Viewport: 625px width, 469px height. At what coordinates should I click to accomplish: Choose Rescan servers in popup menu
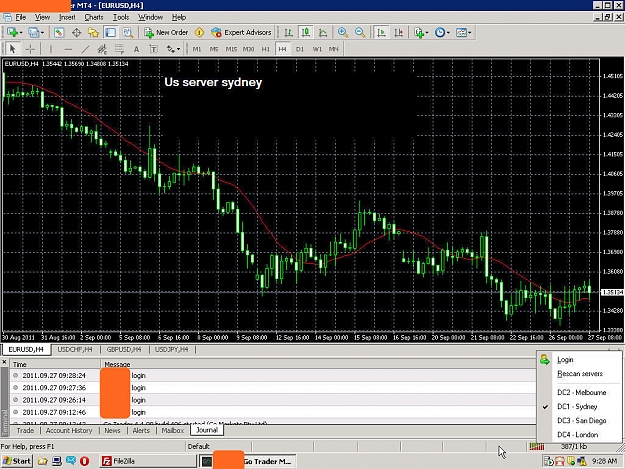579,374
